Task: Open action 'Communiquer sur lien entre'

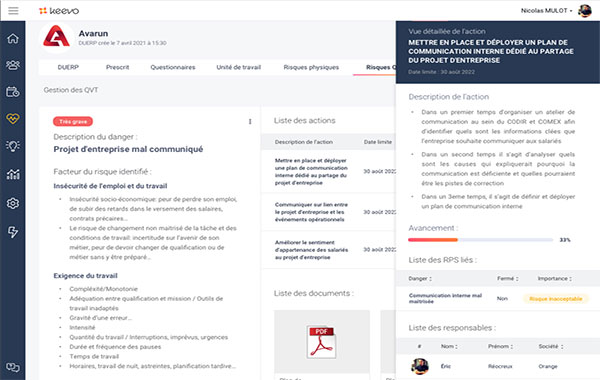Action: [x=311, y=212]
